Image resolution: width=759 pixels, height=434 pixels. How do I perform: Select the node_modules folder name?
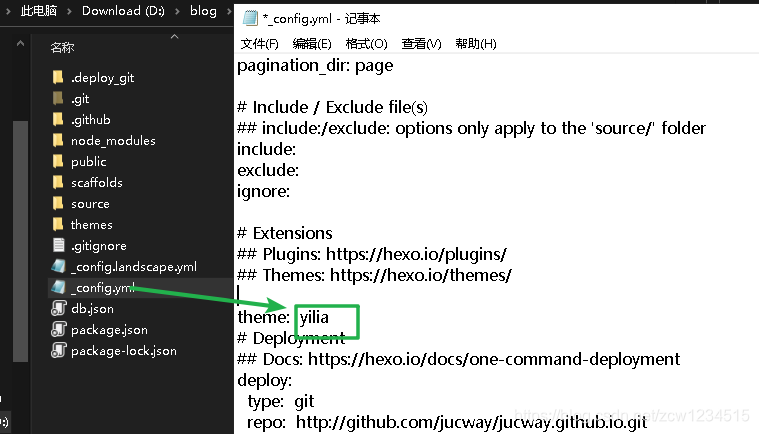pos(113,141)
